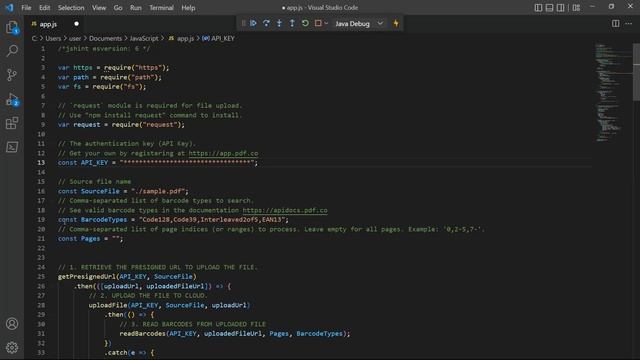
Task: Open the Help menu
Action: click(x=188, y=8)
